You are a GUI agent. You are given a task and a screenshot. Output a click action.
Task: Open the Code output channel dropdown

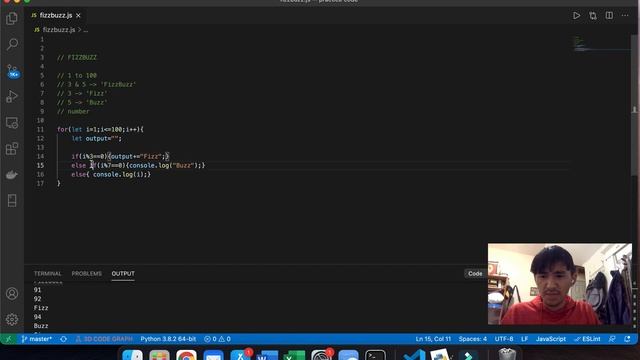pyautogui.click(x=475, y=273)
